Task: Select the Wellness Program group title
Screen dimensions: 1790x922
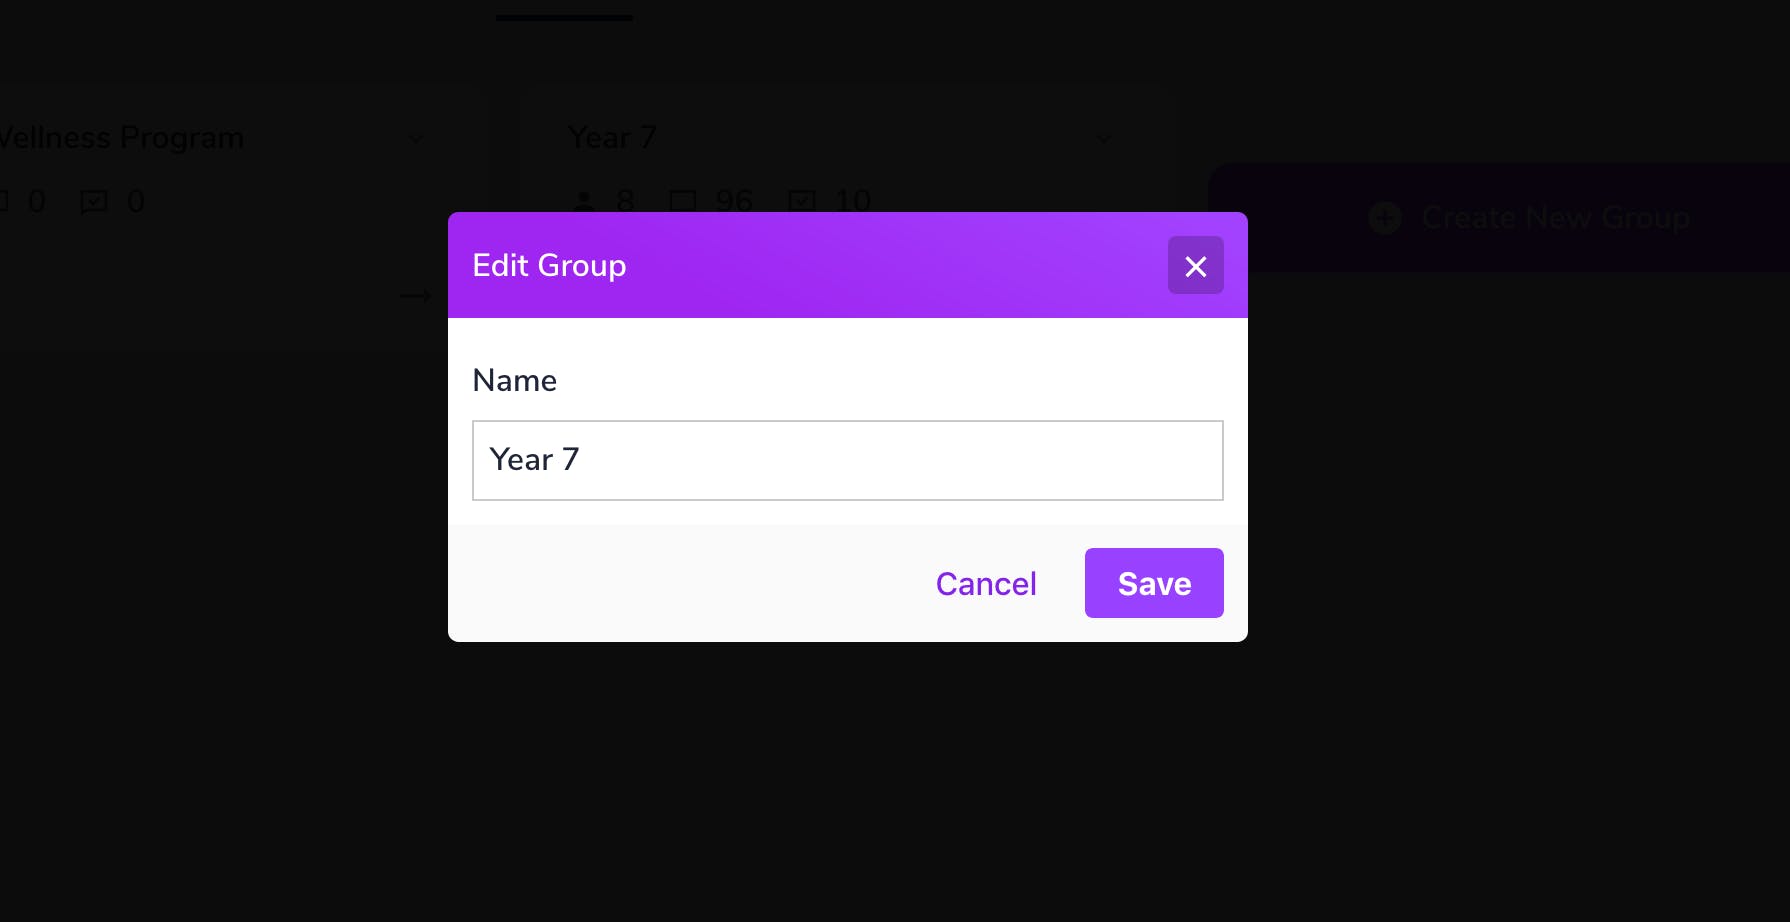Action: 121,138
